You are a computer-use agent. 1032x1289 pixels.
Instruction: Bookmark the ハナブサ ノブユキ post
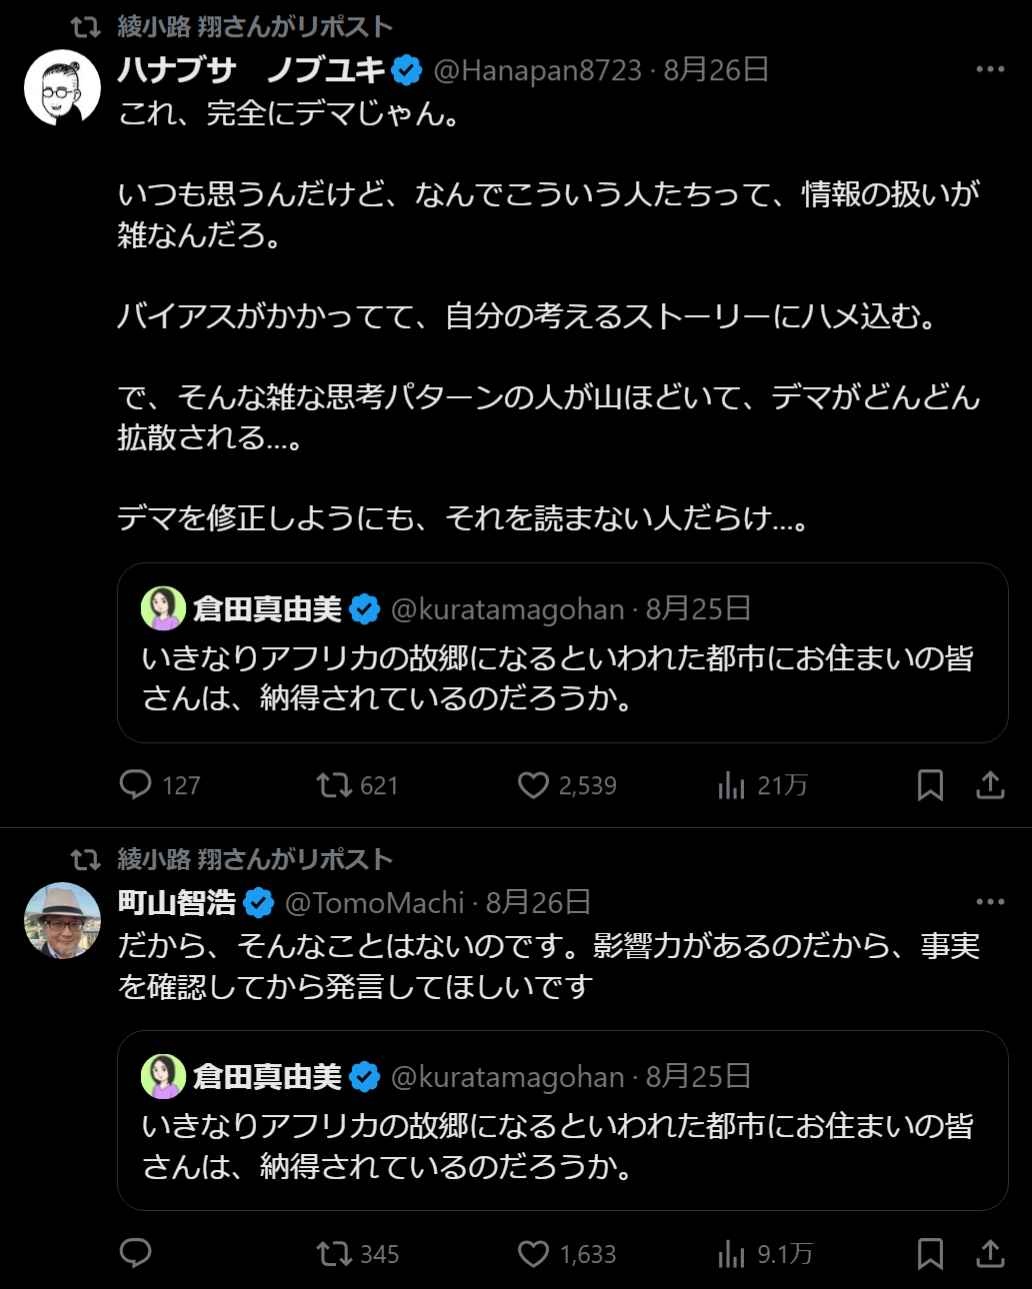tap(930, 785)
